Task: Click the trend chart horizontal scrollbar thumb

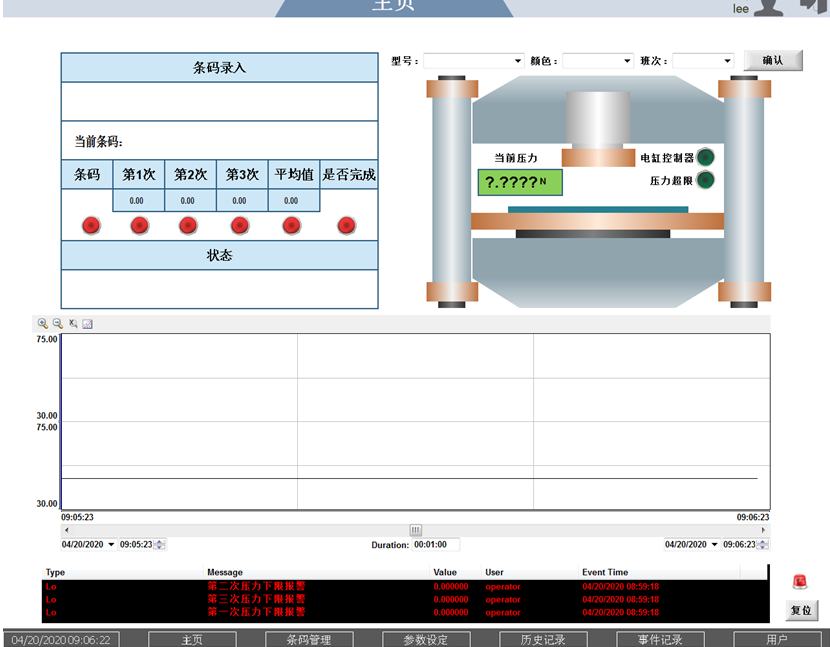Action: point(415,530)
